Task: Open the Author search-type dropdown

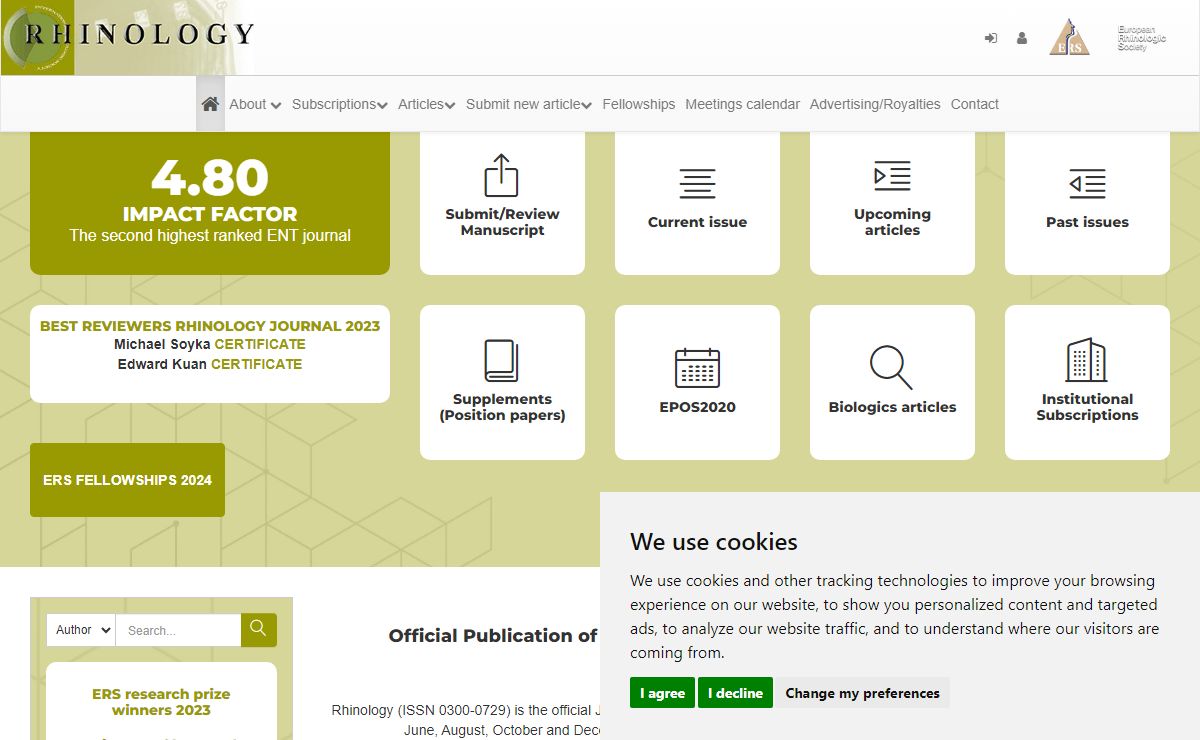Action: (x=81, y=630)
